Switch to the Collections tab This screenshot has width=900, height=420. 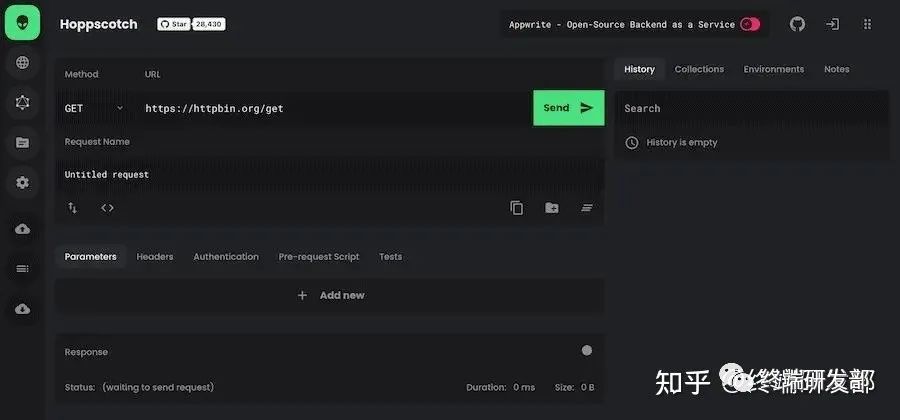699,69
